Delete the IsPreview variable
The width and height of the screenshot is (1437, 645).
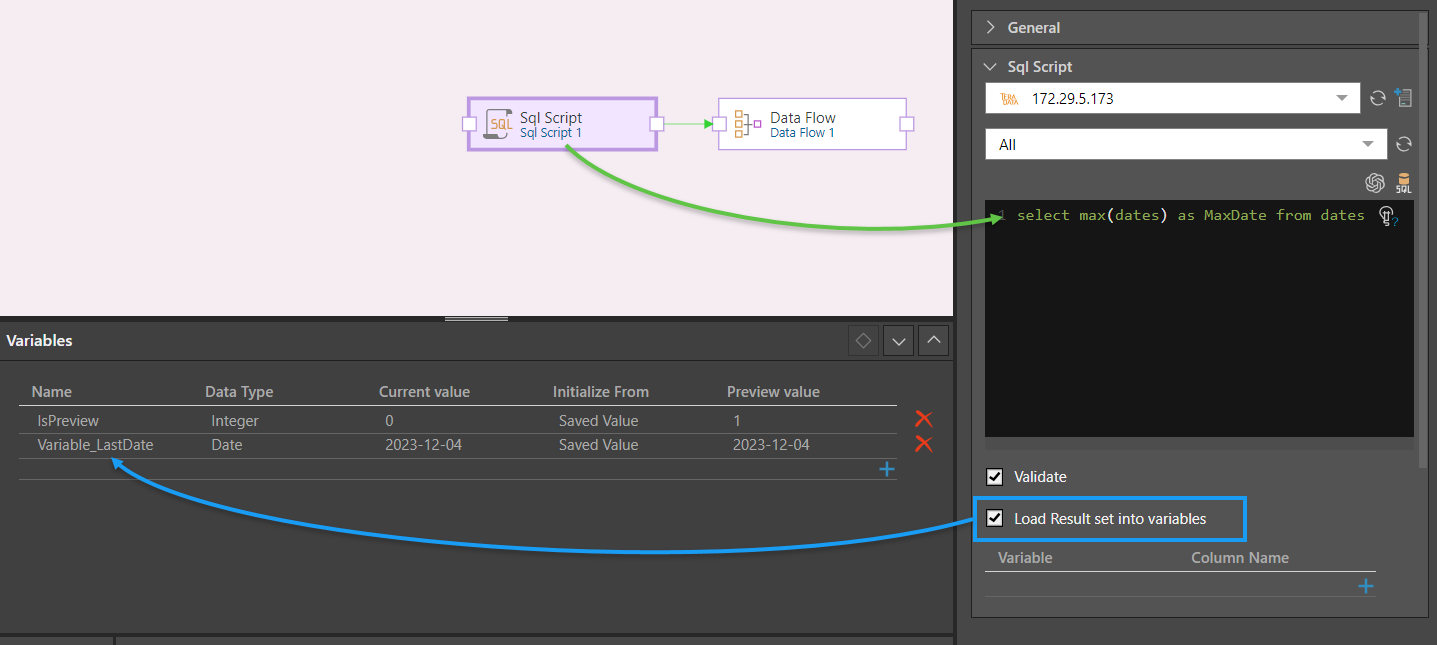coord(924,420)
